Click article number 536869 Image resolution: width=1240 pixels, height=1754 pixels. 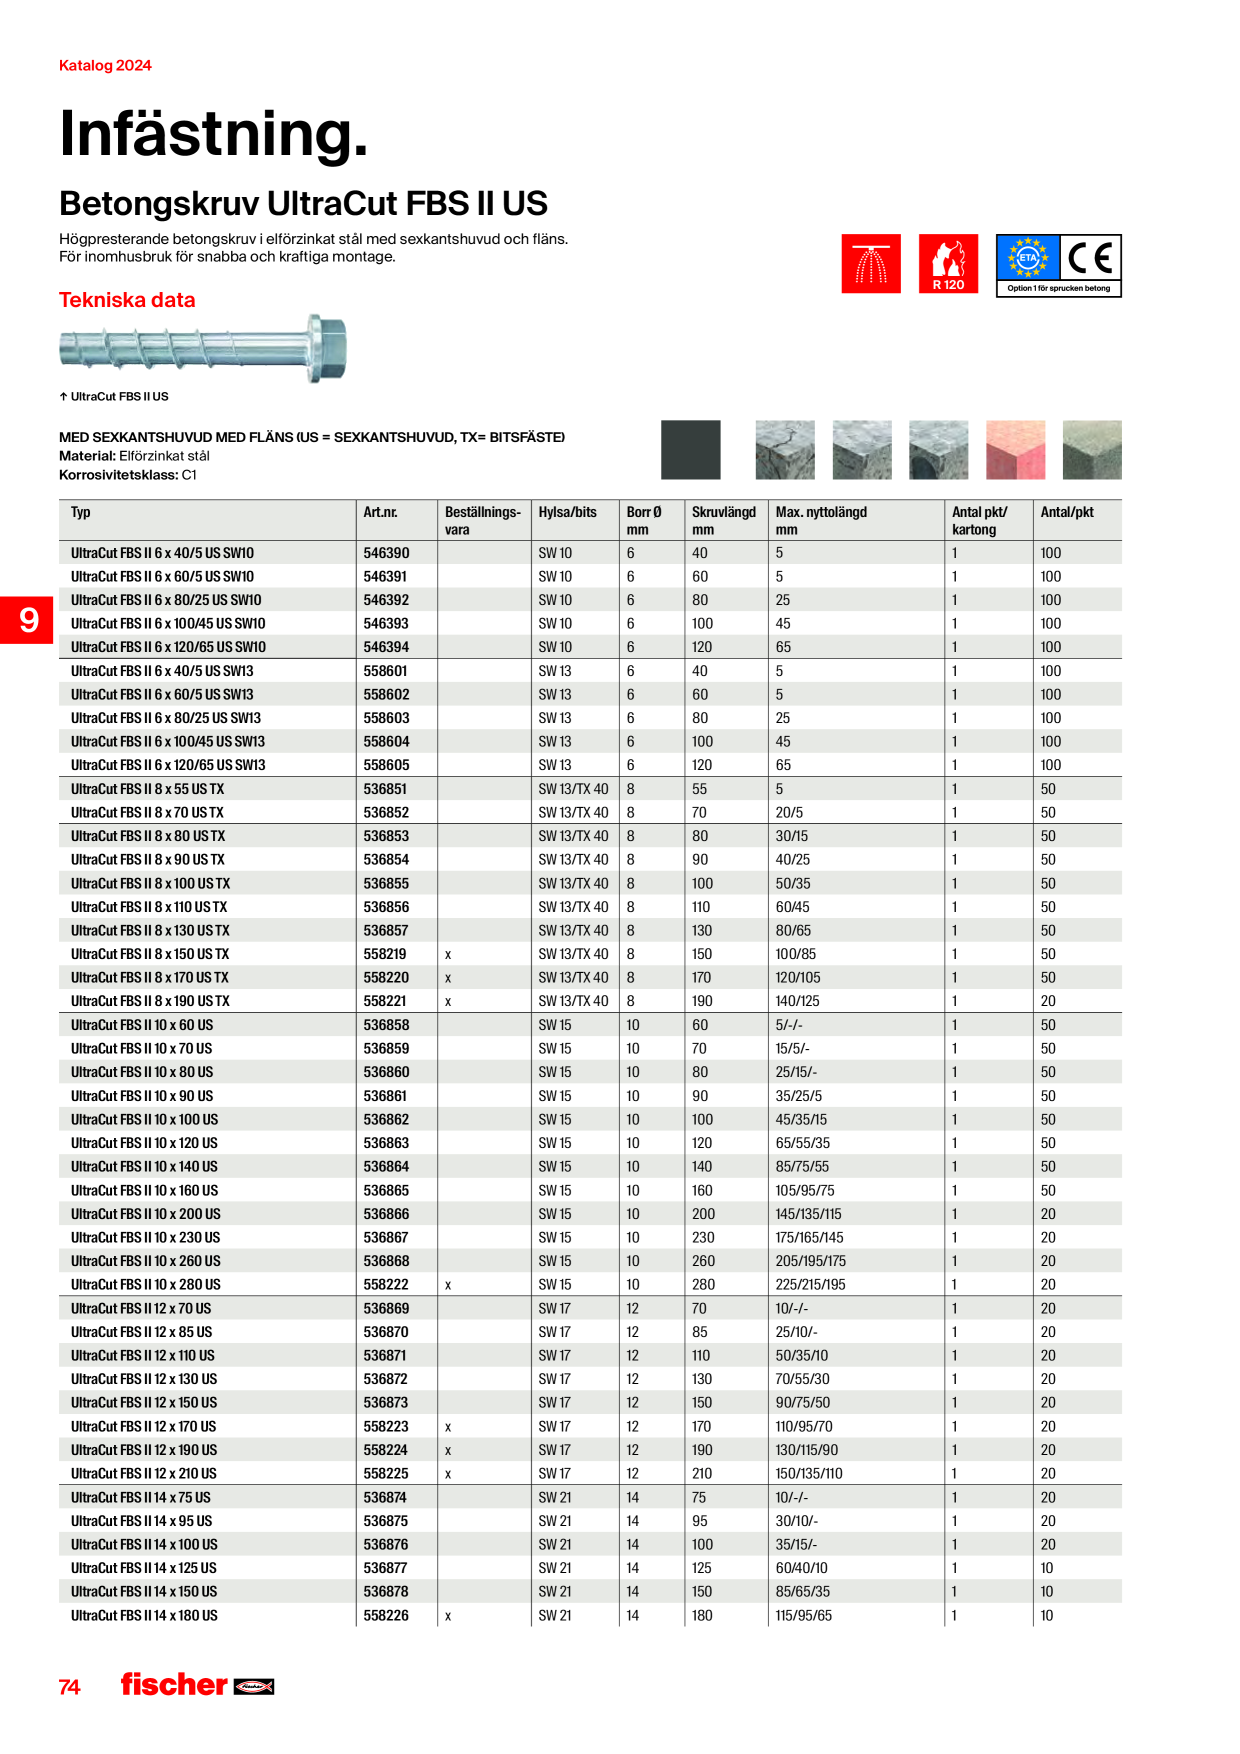(386, 1309)
